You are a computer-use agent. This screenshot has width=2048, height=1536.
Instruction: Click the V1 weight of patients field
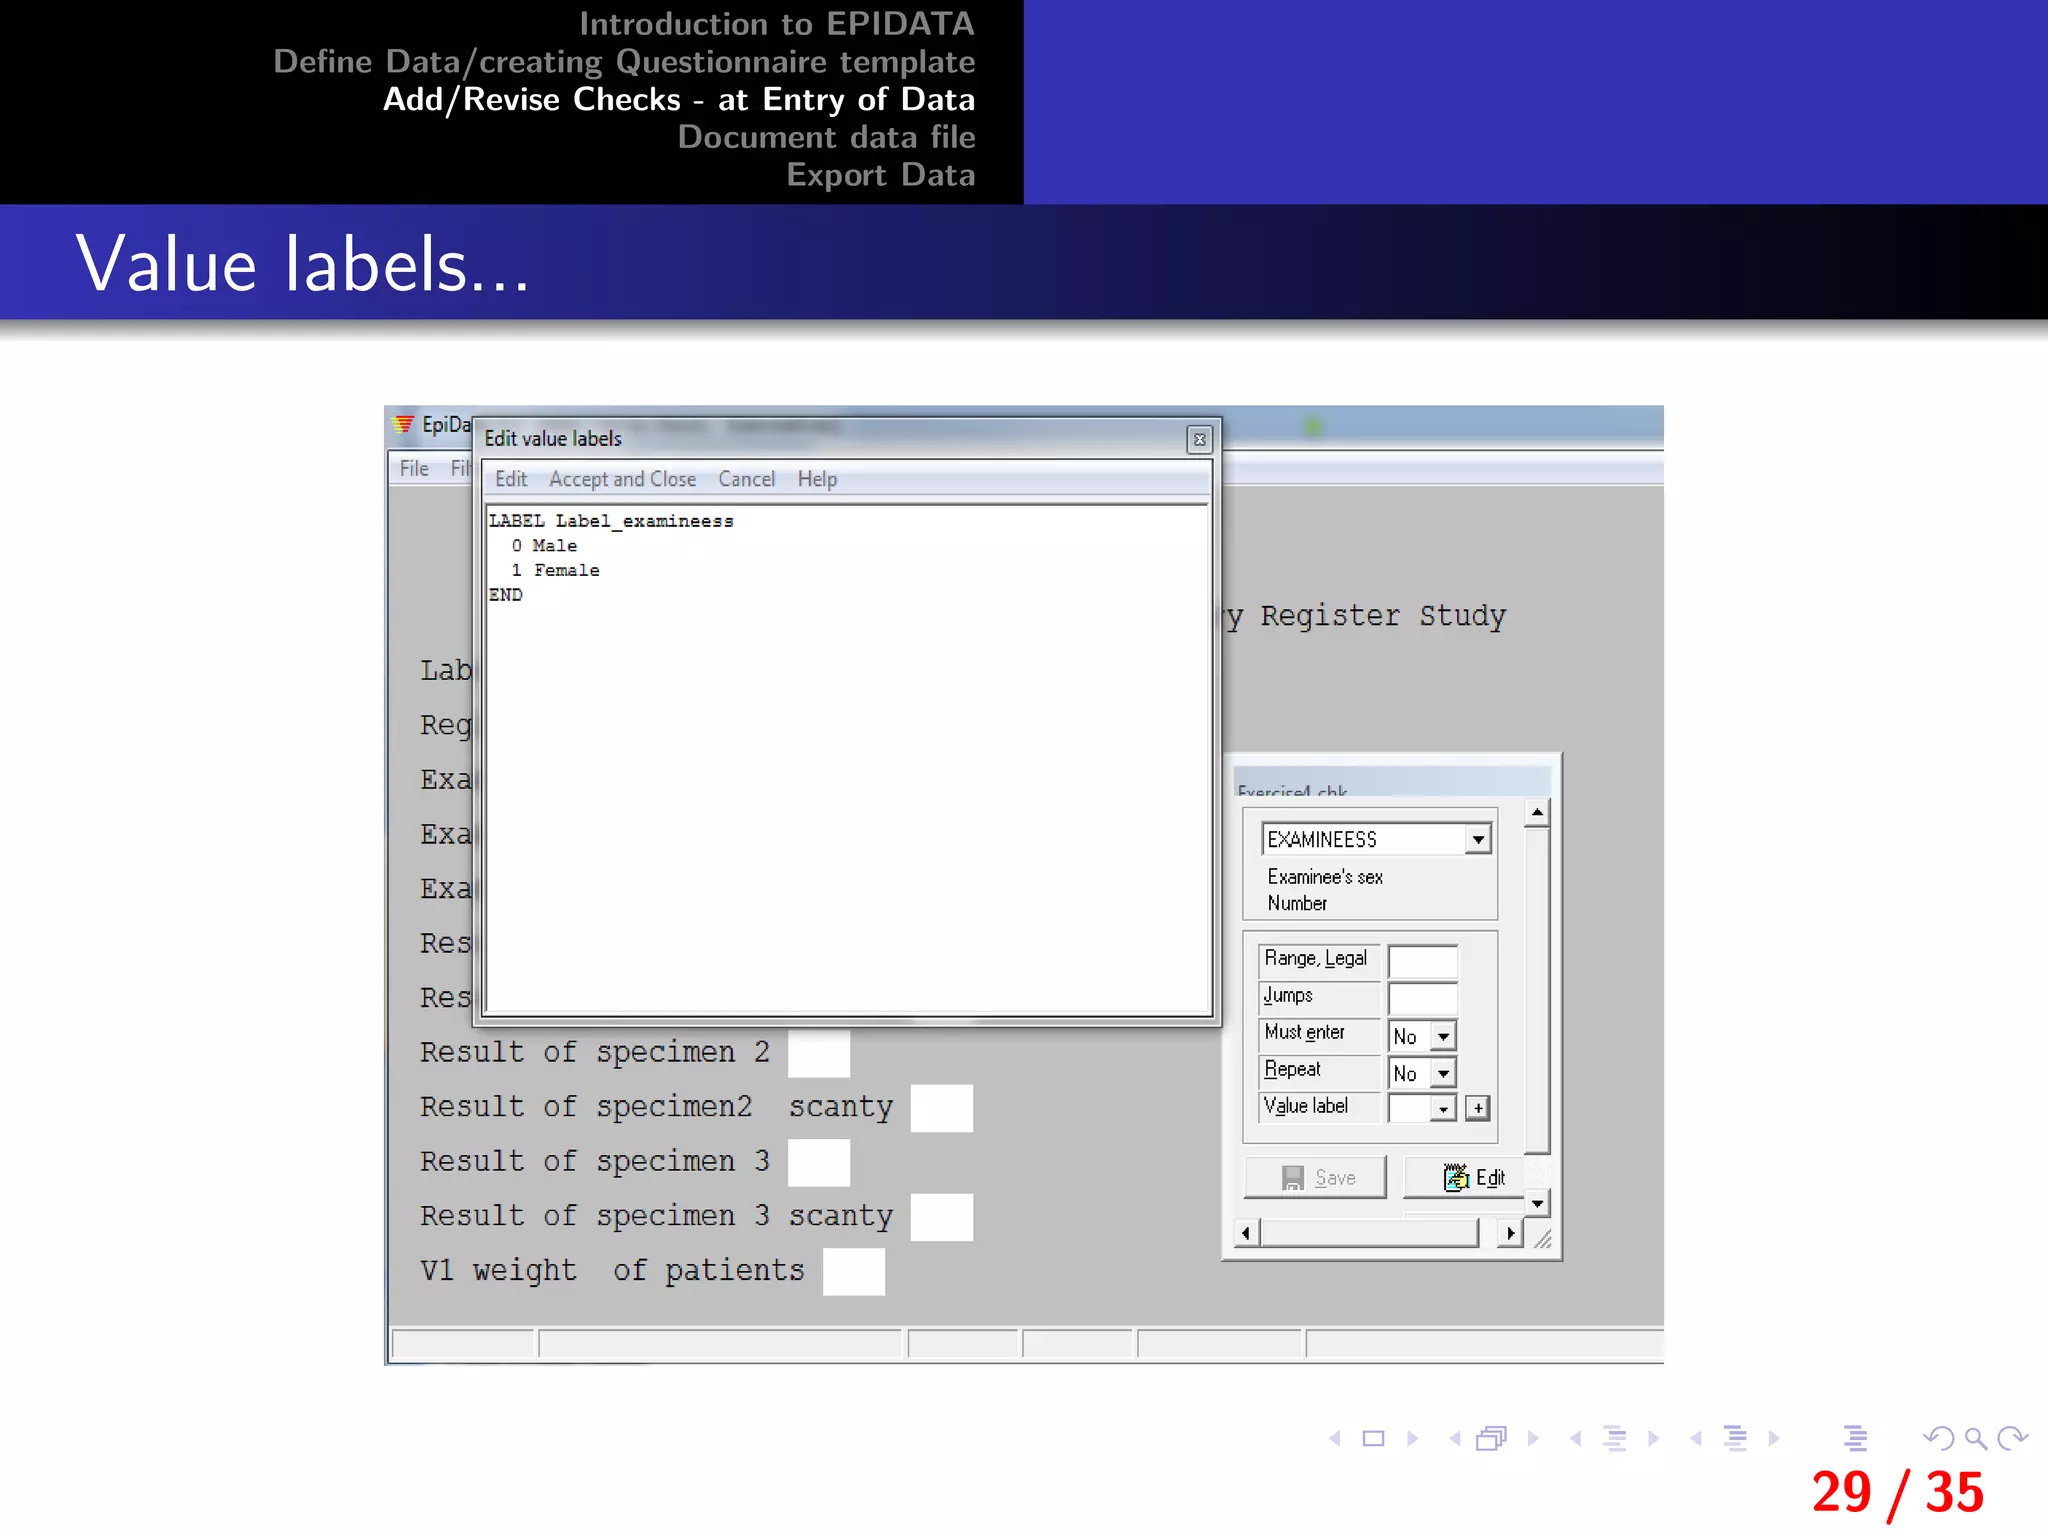[854, 1272]
